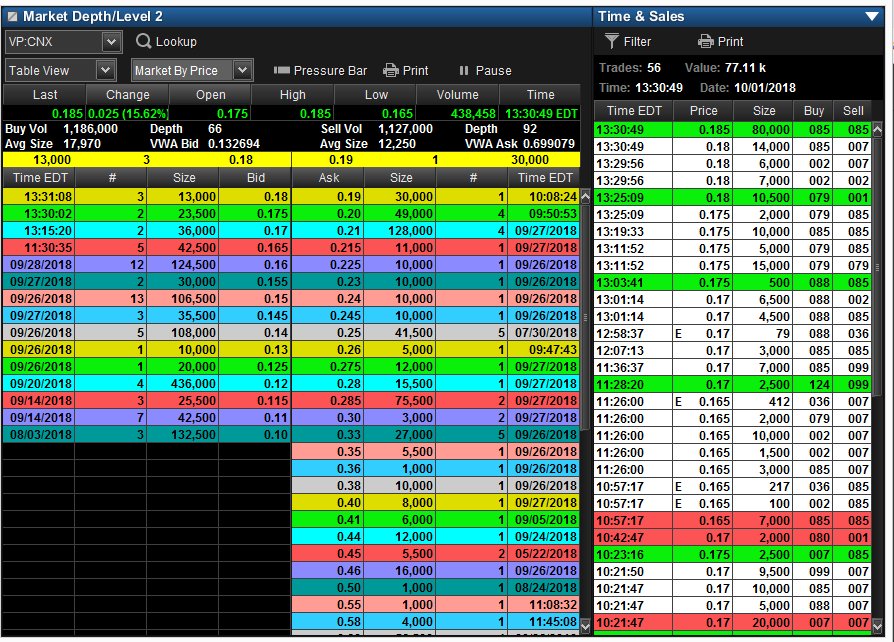Click the 0.19 ask price cell in the table

pos(328,197)
